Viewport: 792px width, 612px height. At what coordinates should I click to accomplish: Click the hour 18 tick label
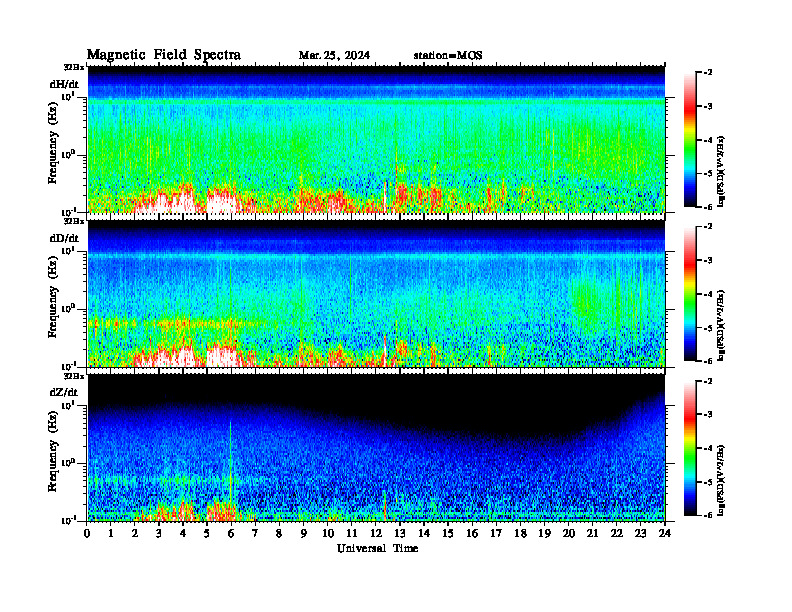[521, 533]
